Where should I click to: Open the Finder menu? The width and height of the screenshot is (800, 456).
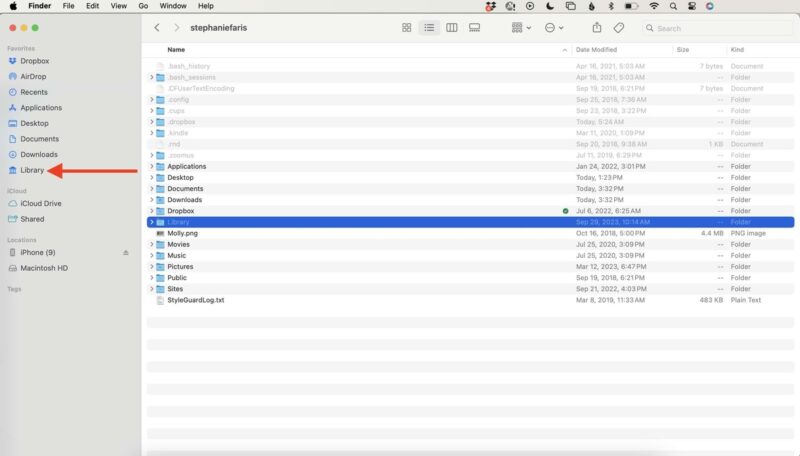39,6
